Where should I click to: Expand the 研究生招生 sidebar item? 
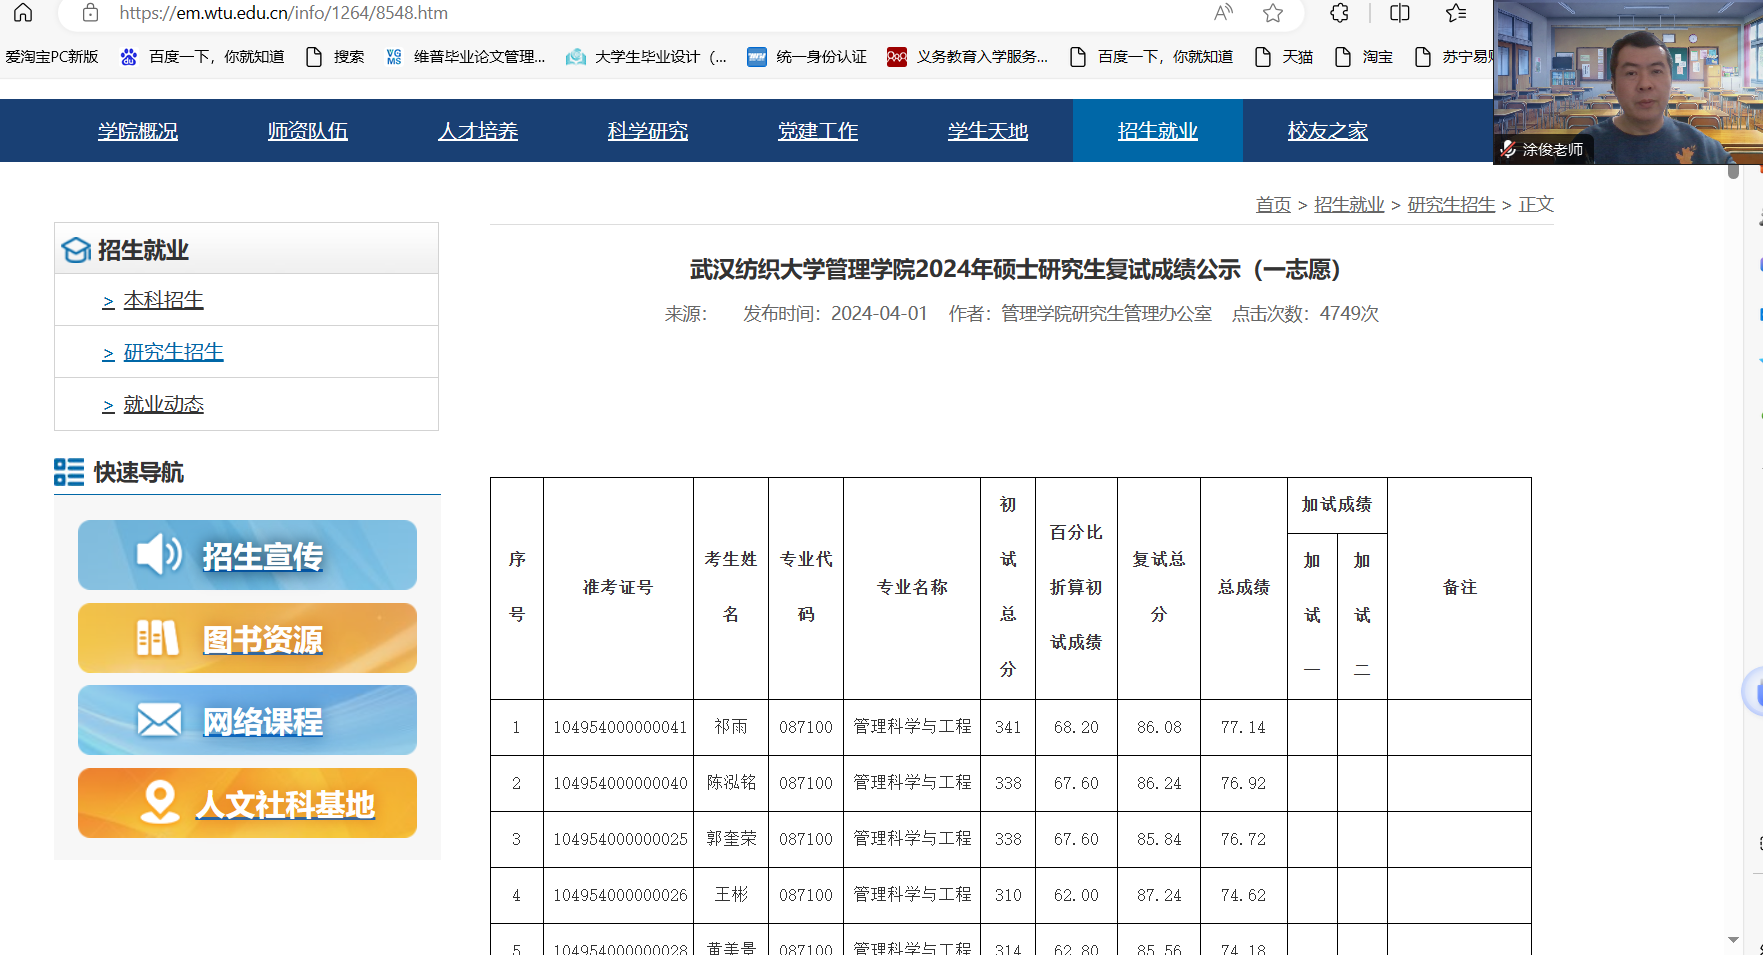tap(173, 352)
